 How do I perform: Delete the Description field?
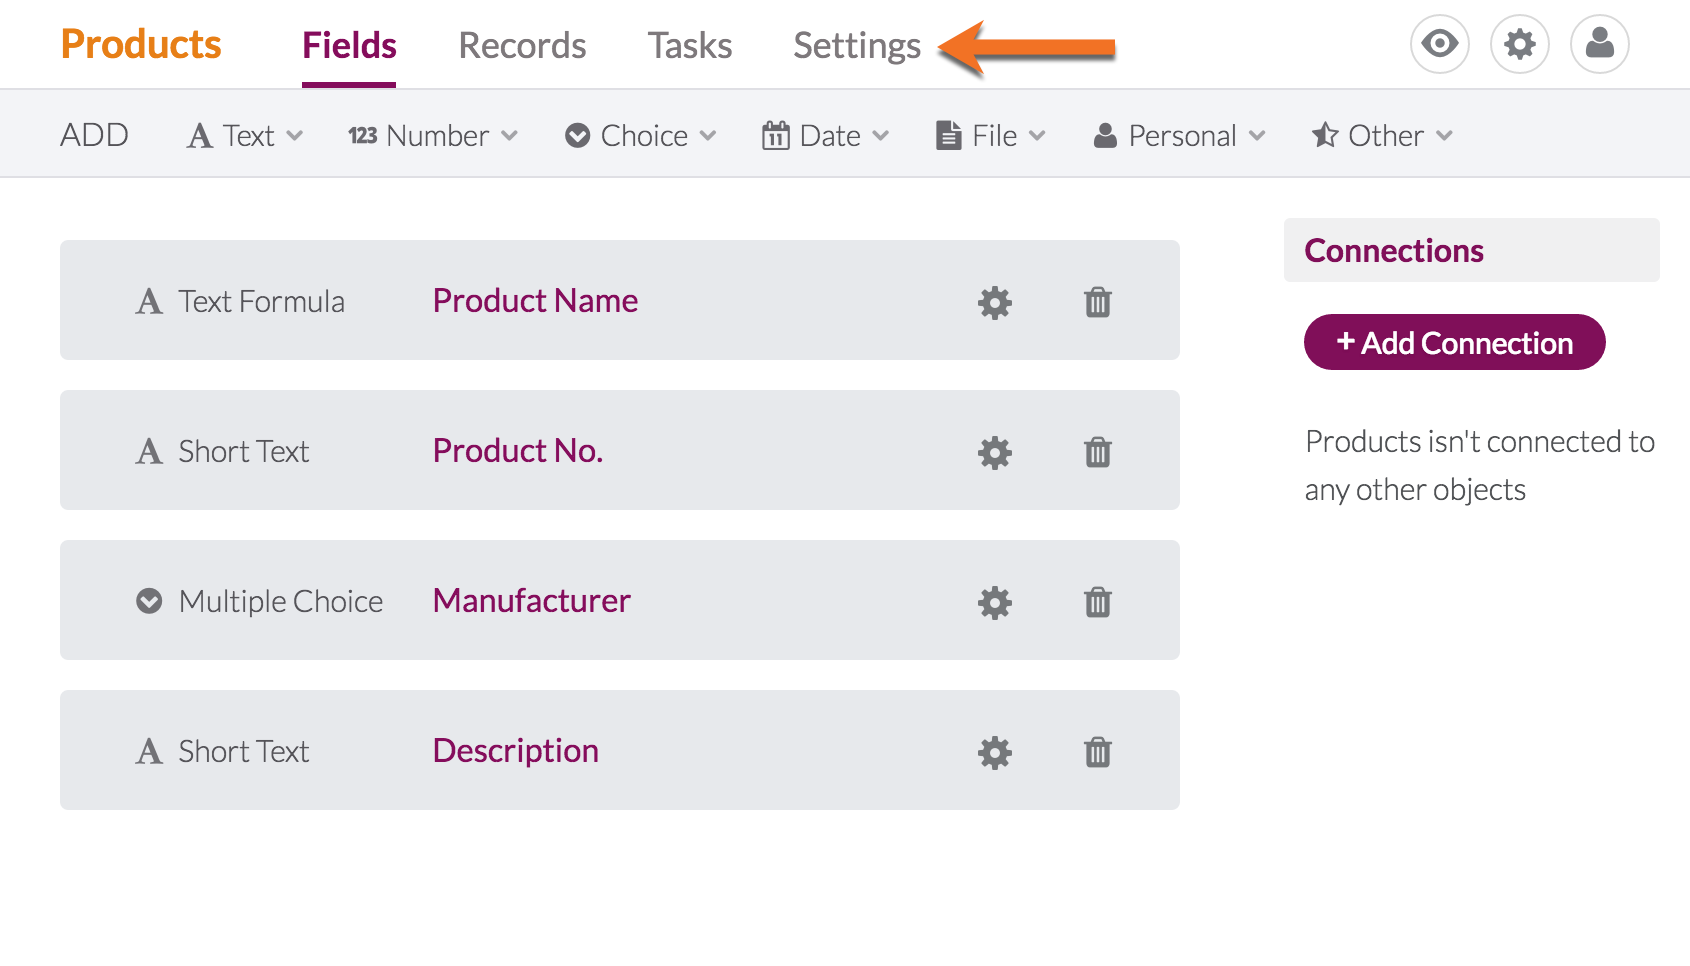[x=1098, y=752]
